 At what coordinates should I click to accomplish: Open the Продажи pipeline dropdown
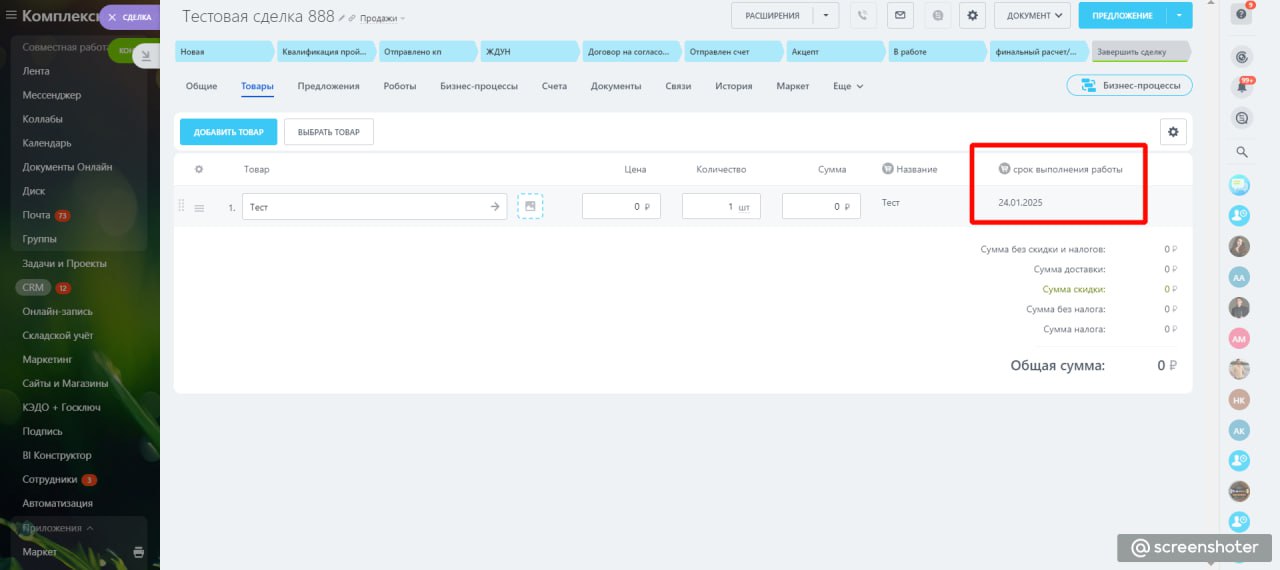(x=382, y=18)
